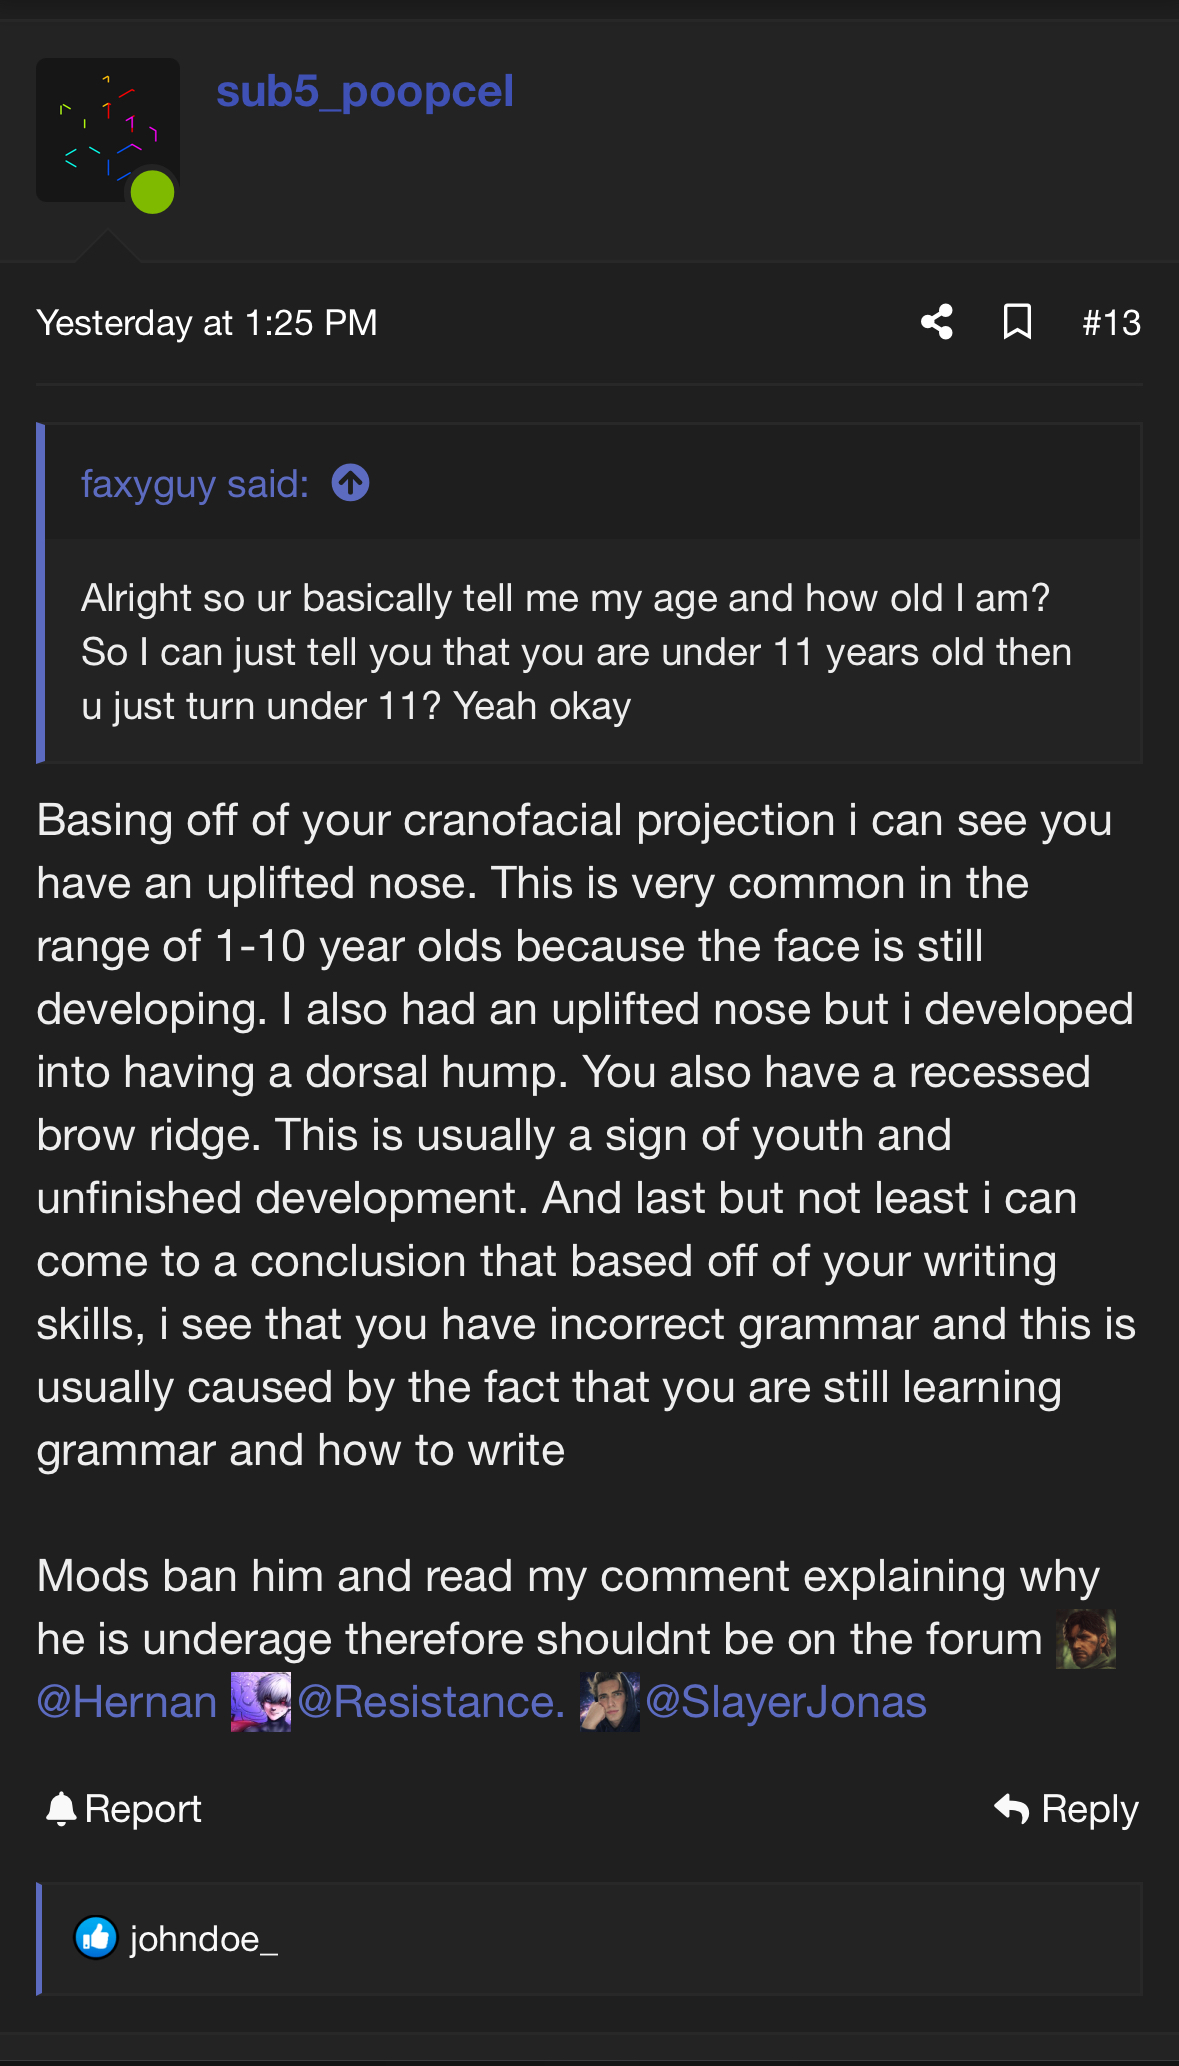Click the green online status dot
The width and height of the screenshot is (1179, 2066).
tap(153, 192)
